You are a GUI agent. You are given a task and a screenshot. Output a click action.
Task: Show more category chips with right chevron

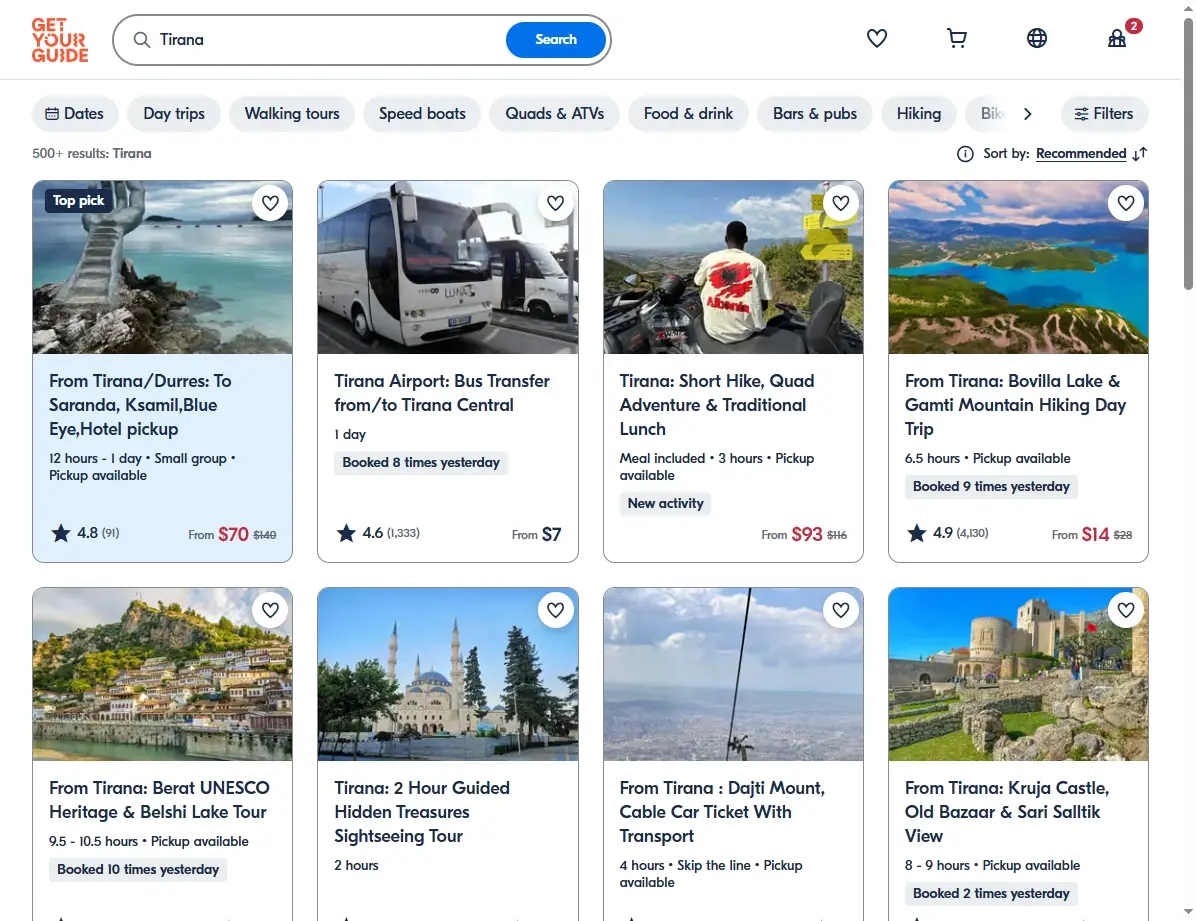tap(1027, 114)
